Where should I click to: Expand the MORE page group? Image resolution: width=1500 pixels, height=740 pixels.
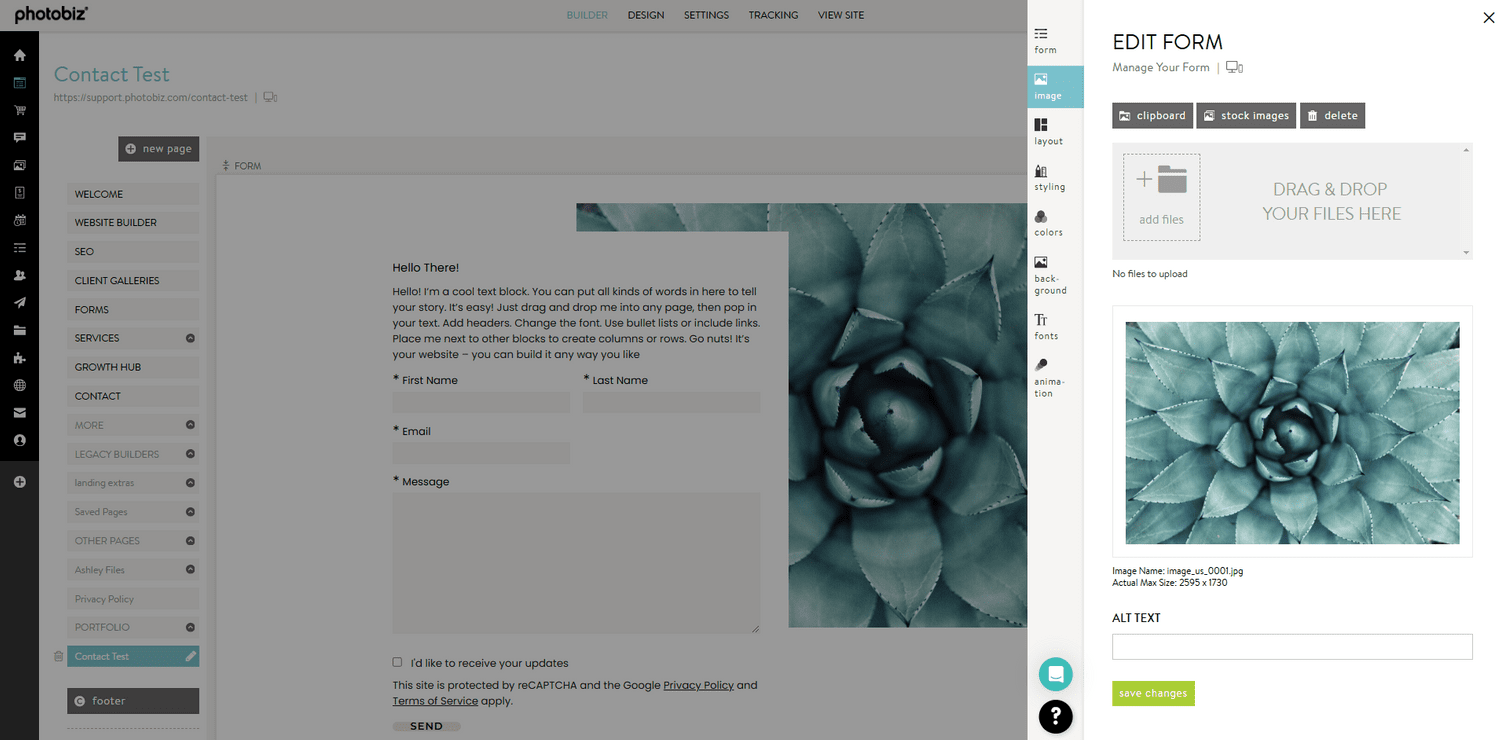pos(190,425)
